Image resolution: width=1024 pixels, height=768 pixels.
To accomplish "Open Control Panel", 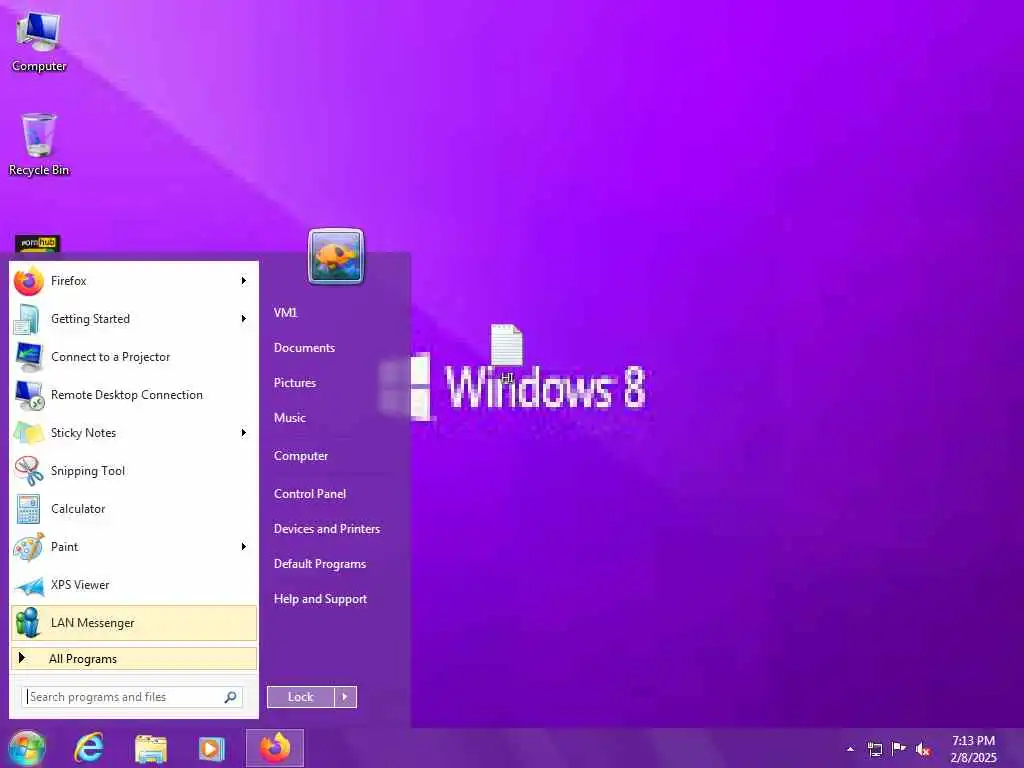I will (310, 494).
